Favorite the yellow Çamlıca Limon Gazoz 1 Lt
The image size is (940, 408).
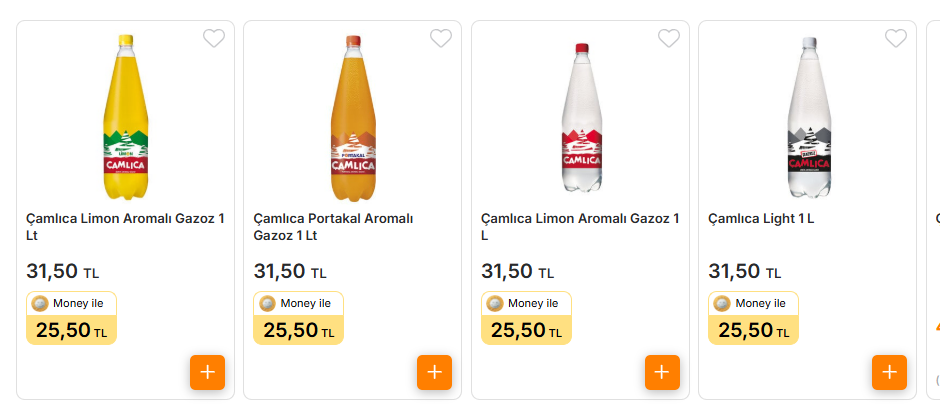tap(214, 39)
